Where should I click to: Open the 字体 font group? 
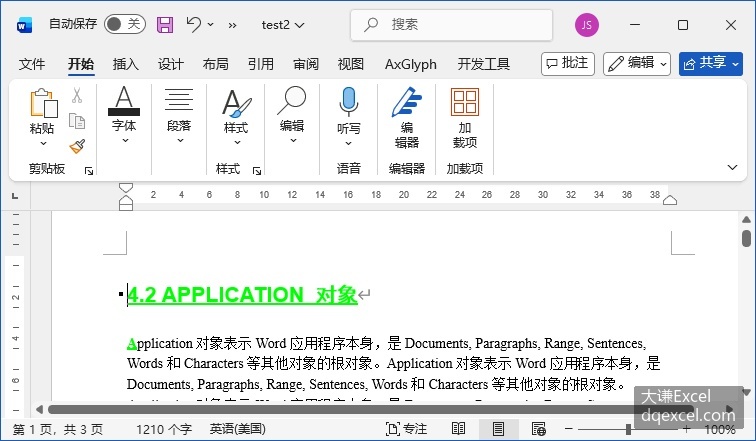coord(124,116)
